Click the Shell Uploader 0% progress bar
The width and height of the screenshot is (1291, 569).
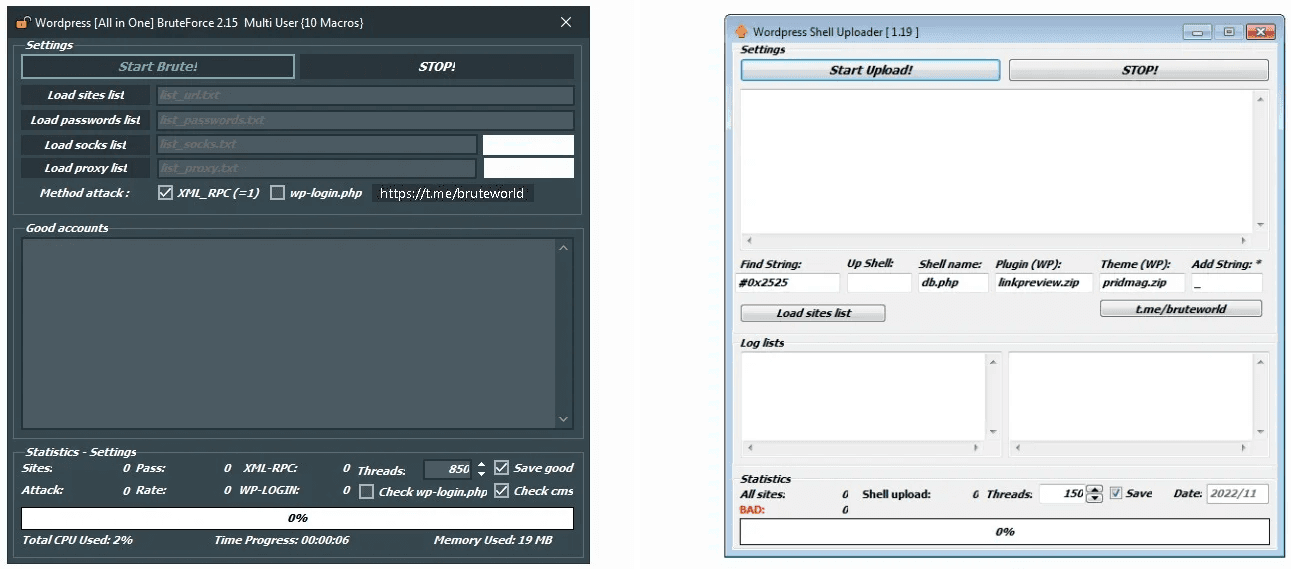pos(1005,531)
